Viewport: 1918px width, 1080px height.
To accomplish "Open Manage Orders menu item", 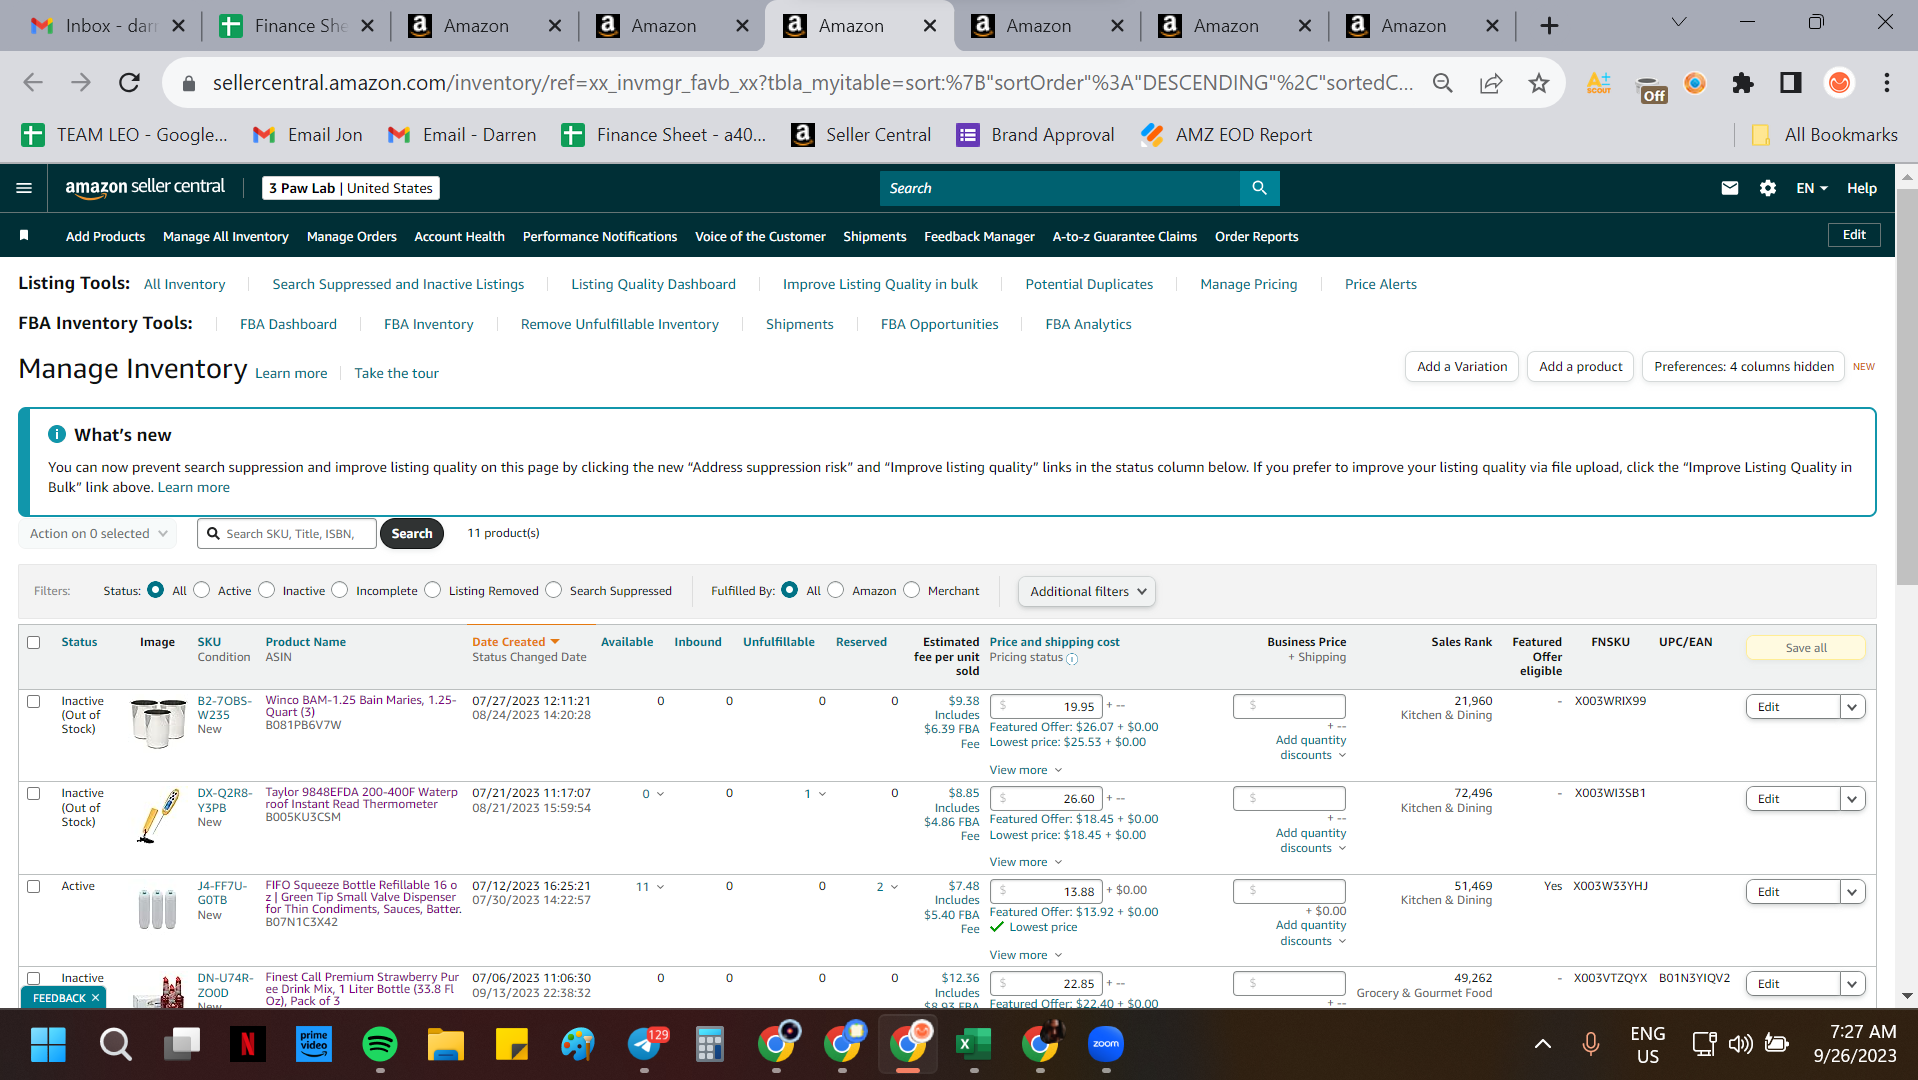I will [352, 236].
